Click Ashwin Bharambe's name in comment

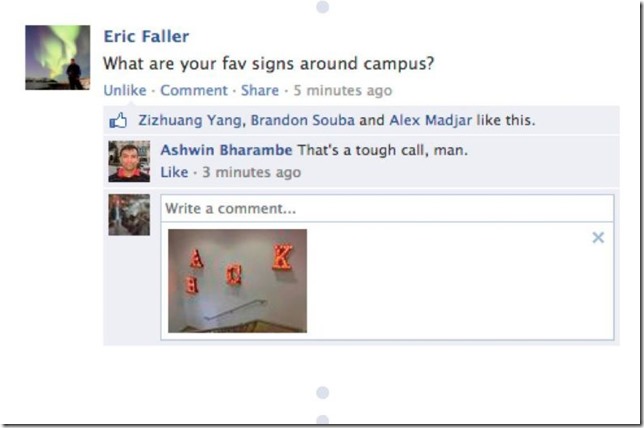click(x=226, y=151)
